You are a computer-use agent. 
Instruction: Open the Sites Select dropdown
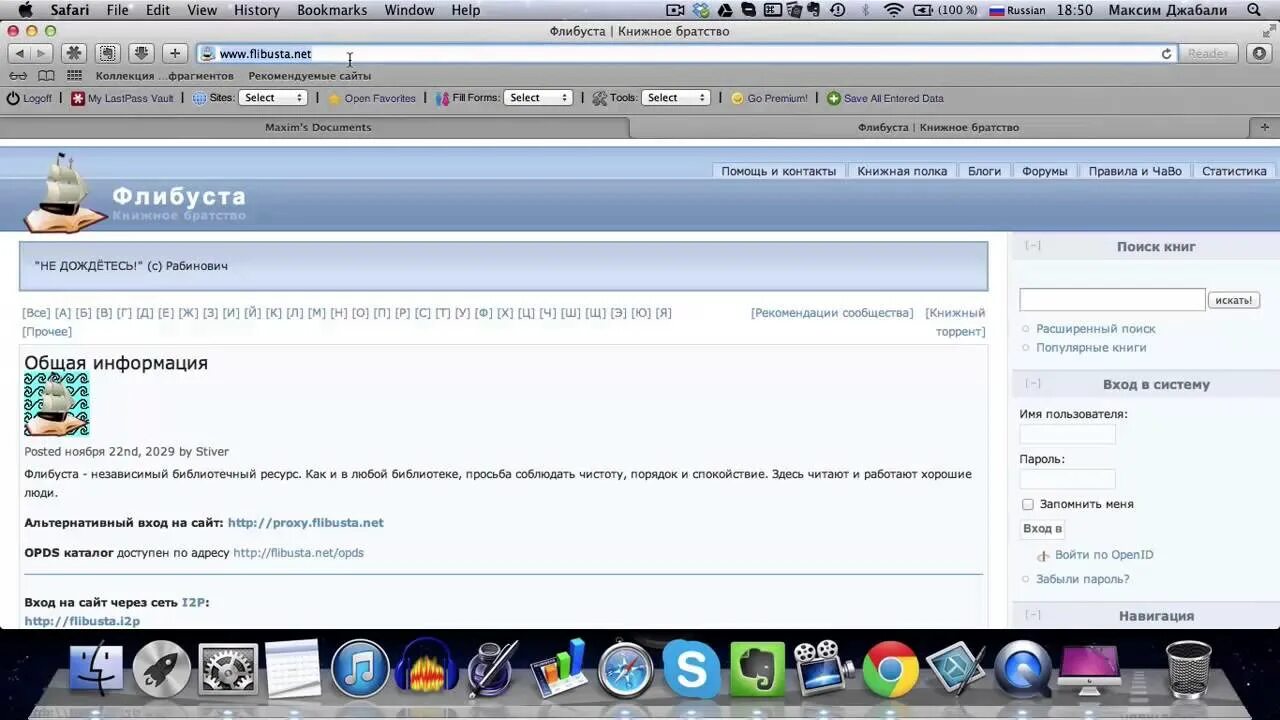[x=272, y=98]
